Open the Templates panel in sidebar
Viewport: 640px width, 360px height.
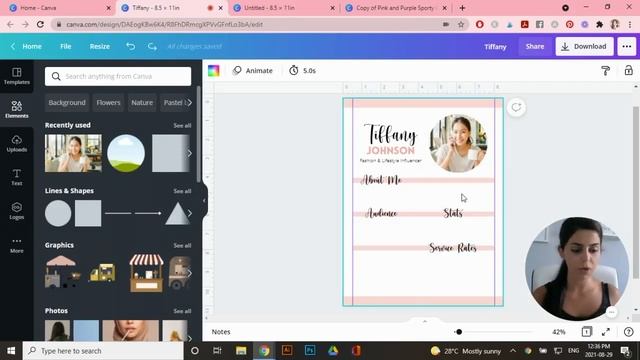pyautogui.click(x=17, y=76)
